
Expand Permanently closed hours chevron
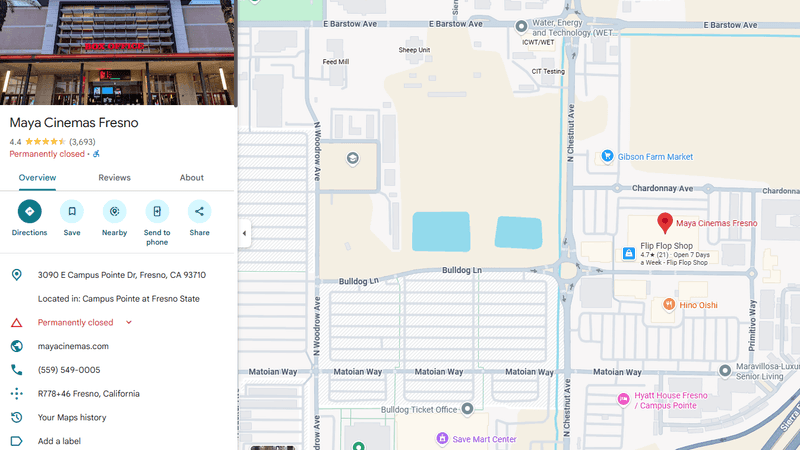(129, 322)
